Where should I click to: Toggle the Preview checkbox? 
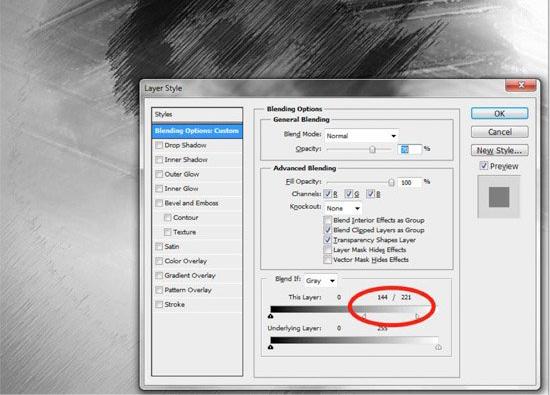(x=484, y=166)
